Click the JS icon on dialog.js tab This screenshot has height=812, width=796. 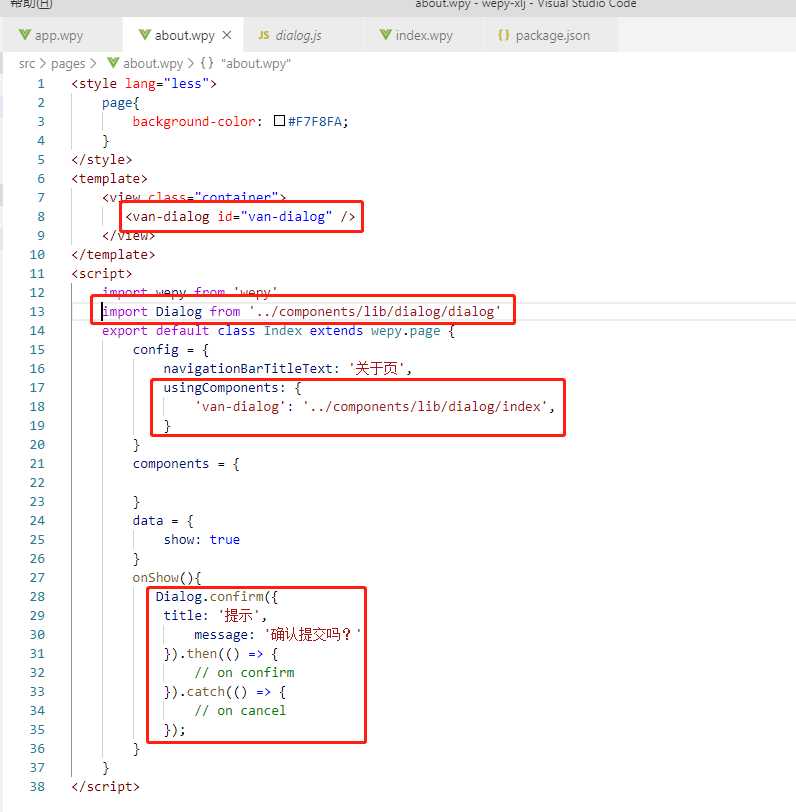(x=264, y=35)
